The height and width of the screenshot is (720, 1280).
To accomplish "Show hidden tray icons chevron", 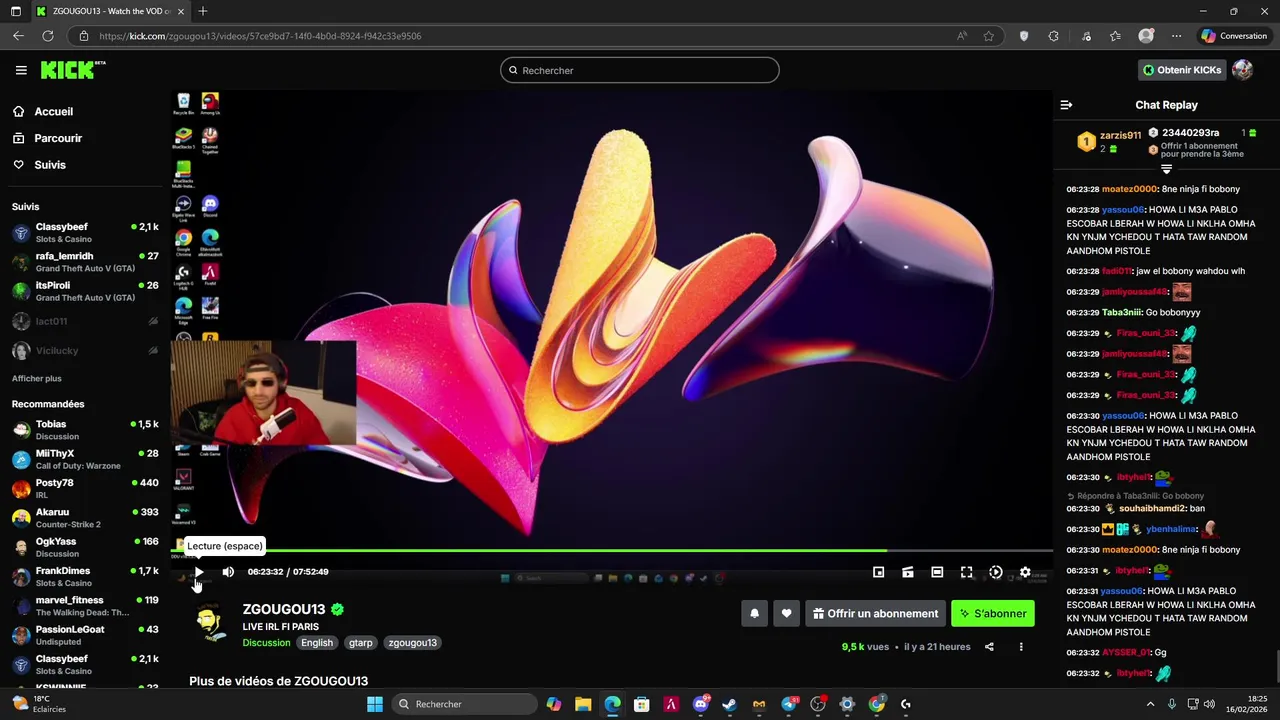I will pos(1150,704).
